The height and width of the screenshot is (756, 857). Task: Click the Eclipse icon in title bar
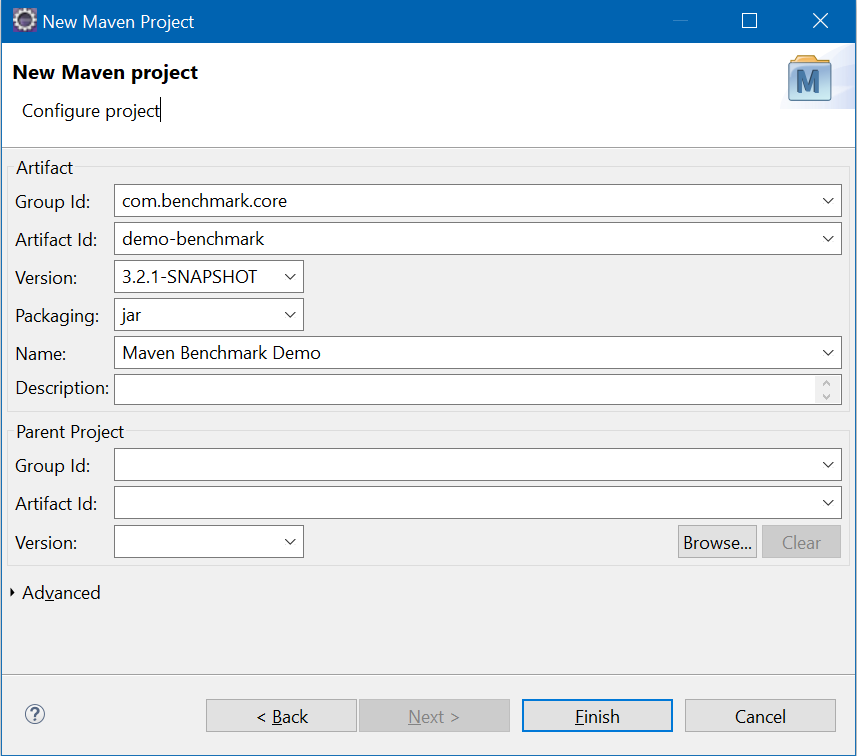pyautogui.click(x=24, y=21)
